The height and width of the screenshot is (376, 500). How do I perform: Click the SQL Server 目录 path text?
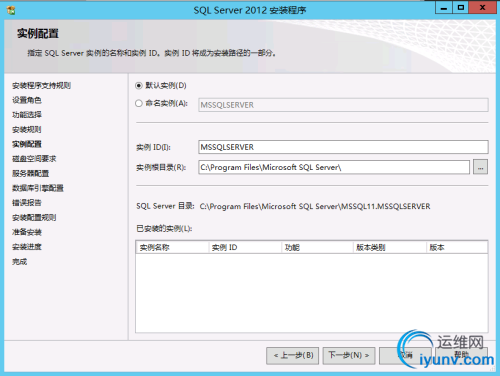pyautogui.click(x=315, y=206)
